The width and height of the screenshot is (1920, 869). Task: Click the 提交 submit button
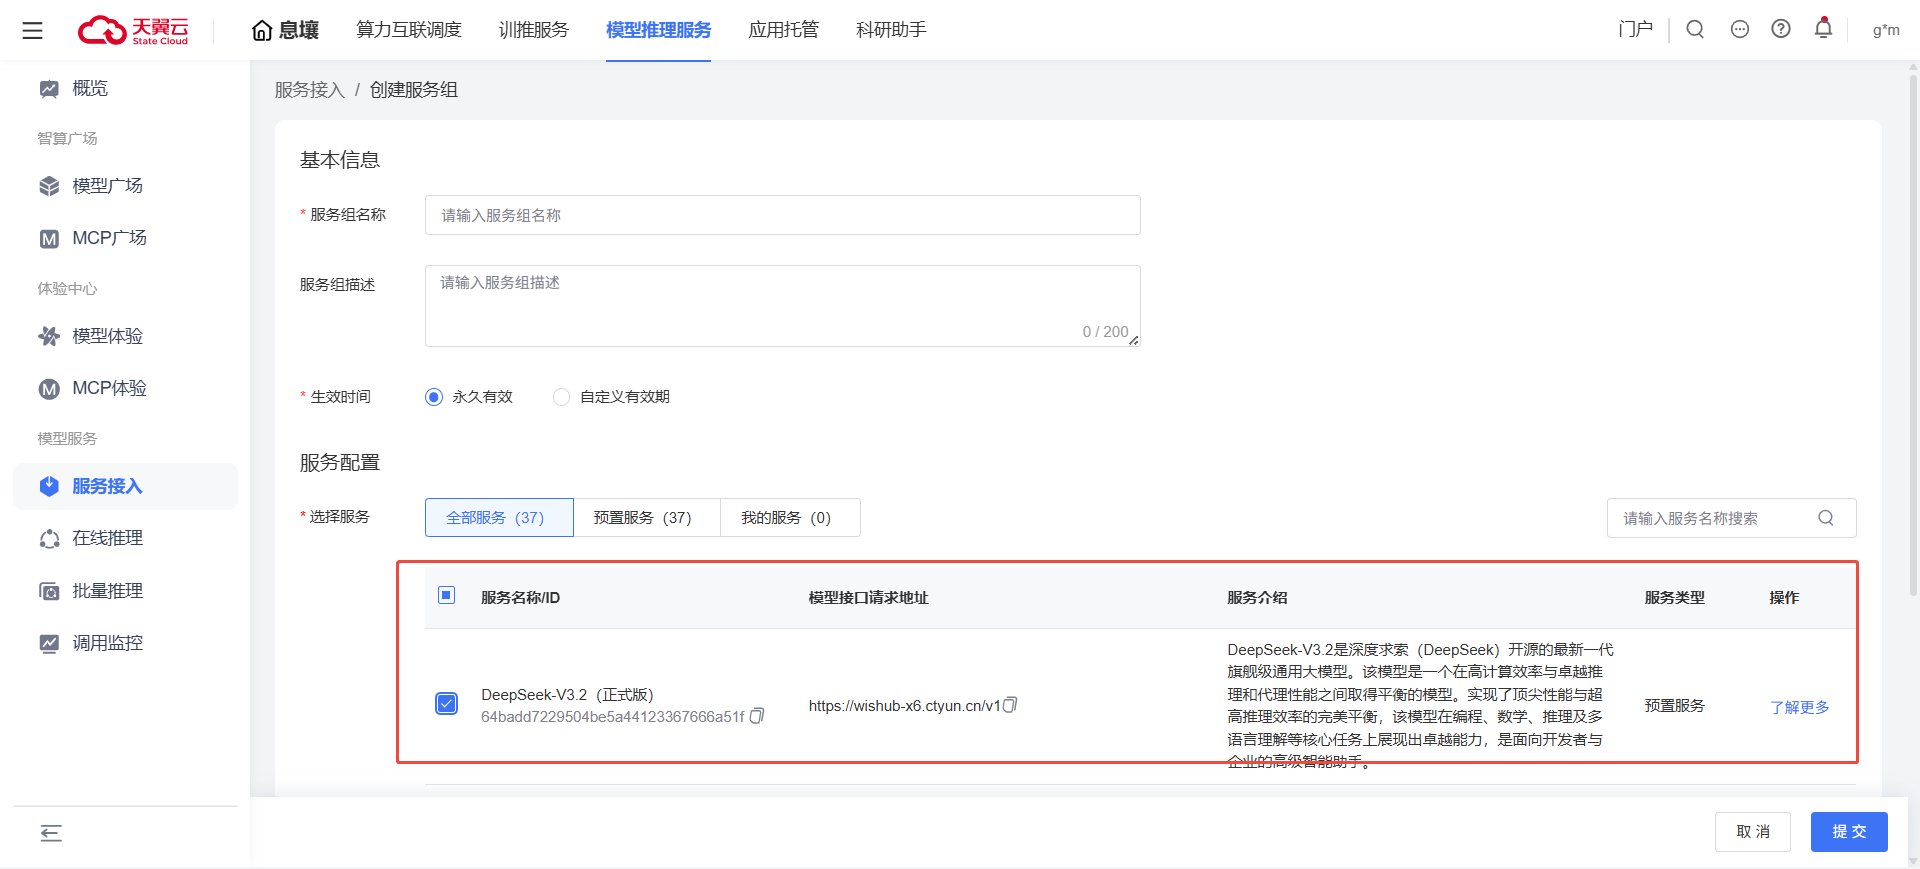1848,832
